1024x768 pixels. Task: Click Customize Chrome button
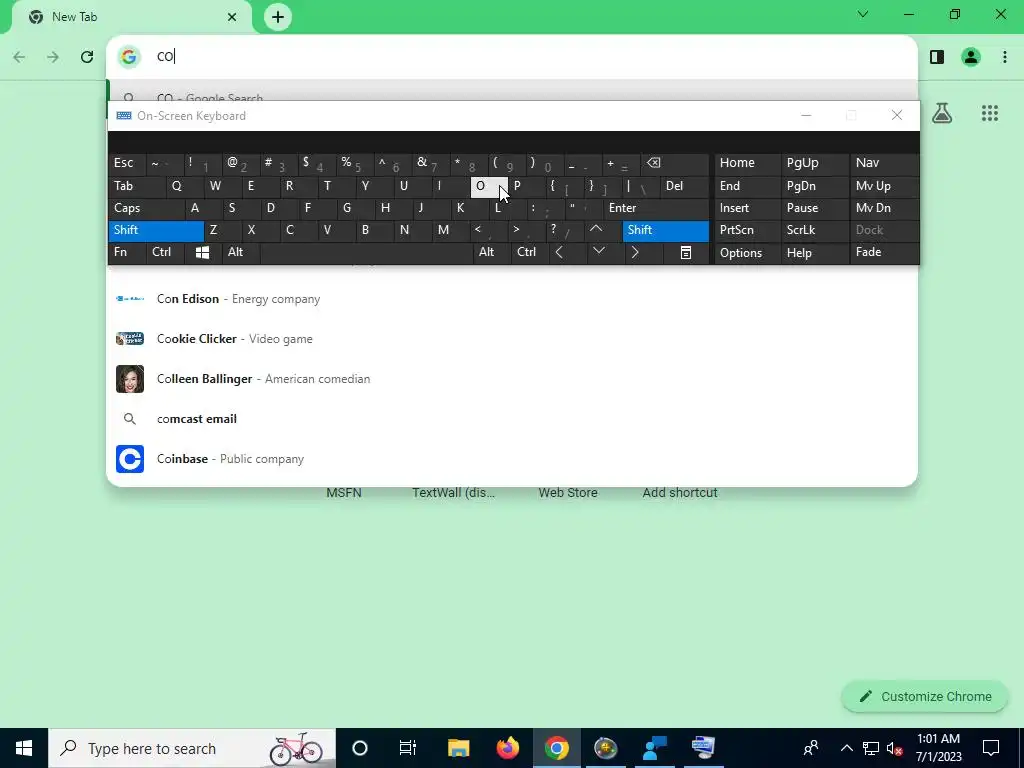[925, 697]
